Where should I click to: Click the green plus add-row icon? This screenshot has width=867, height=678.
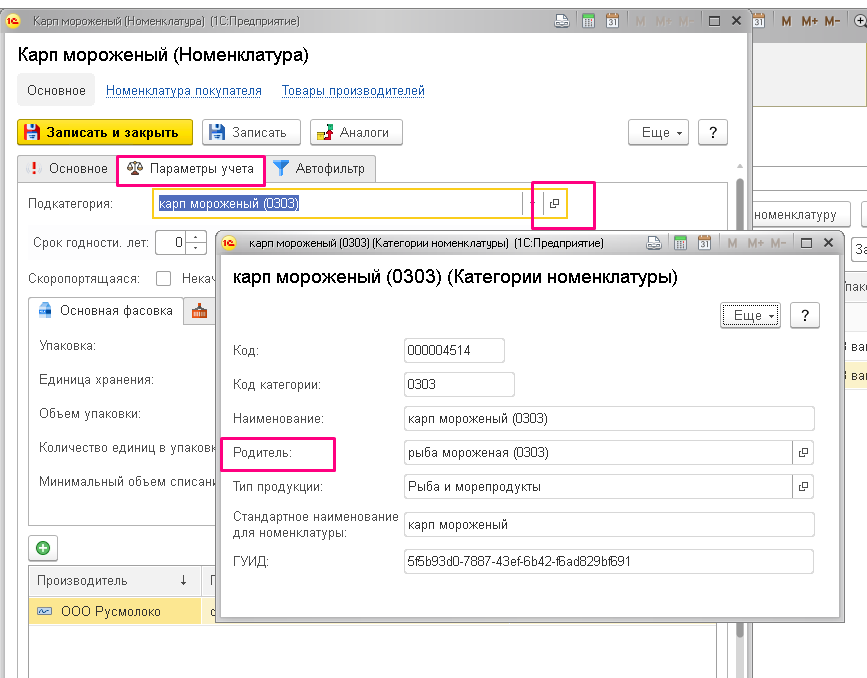click(x=43, y=547)
